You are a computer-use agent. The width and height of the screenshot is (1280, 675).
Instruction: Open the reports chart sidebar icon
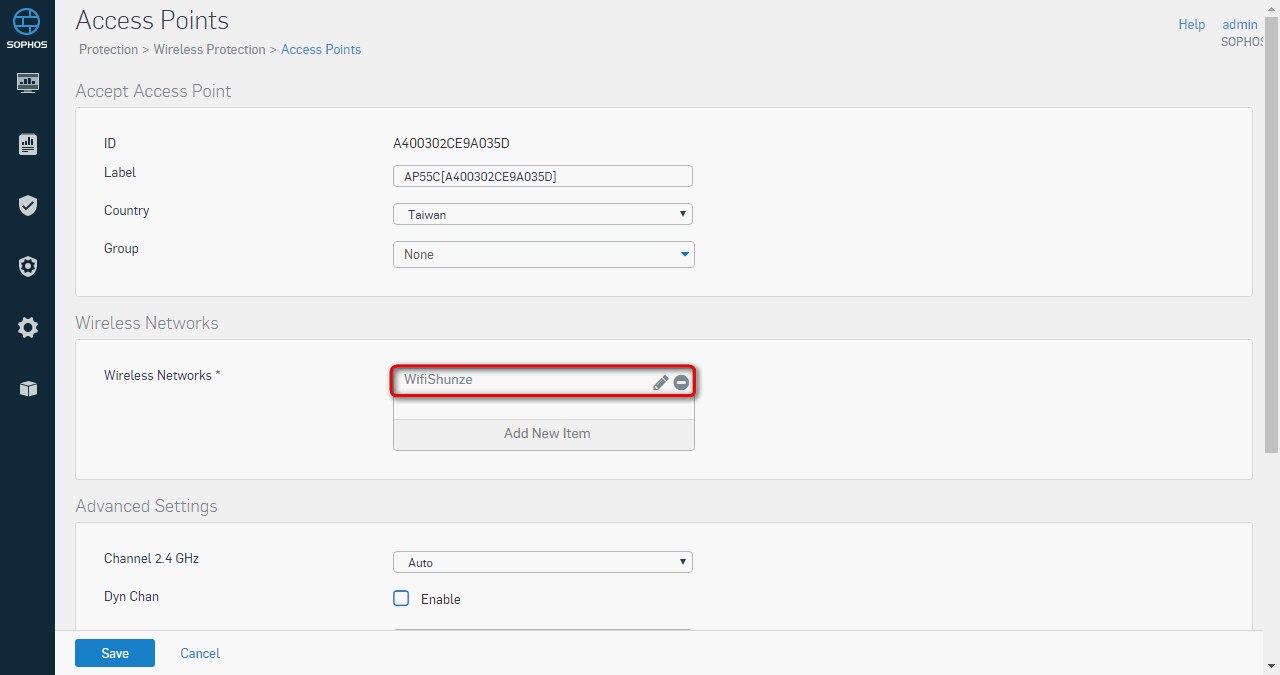[x=28, y=145]
